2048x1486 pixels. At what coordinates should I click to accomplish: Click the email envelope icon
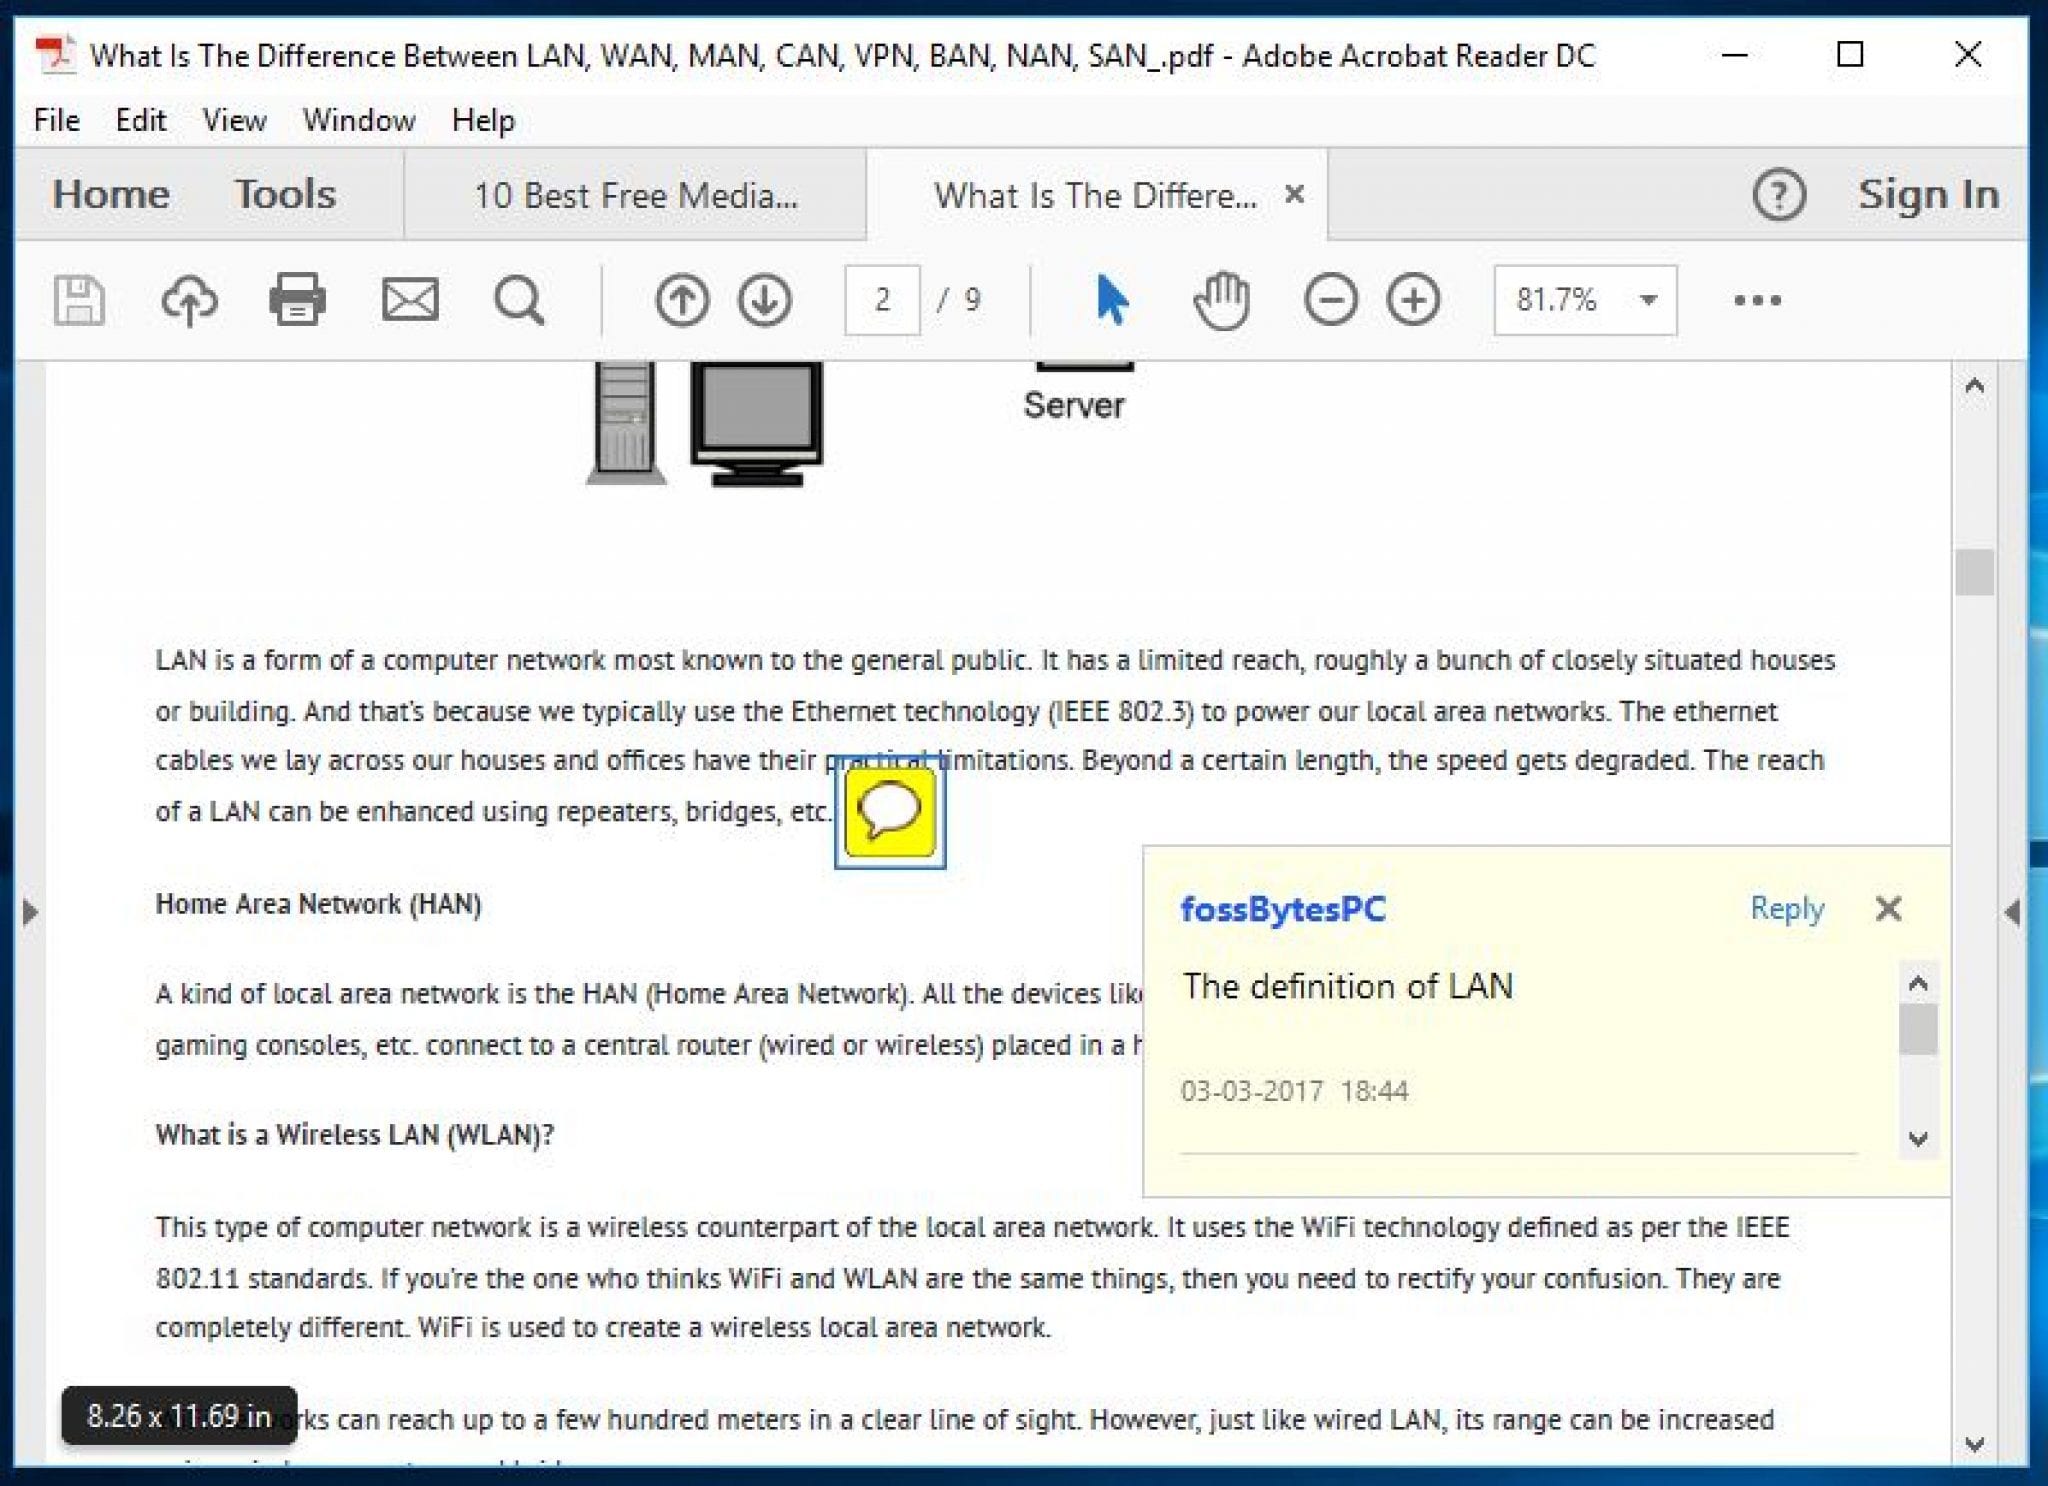coord(410,299)
